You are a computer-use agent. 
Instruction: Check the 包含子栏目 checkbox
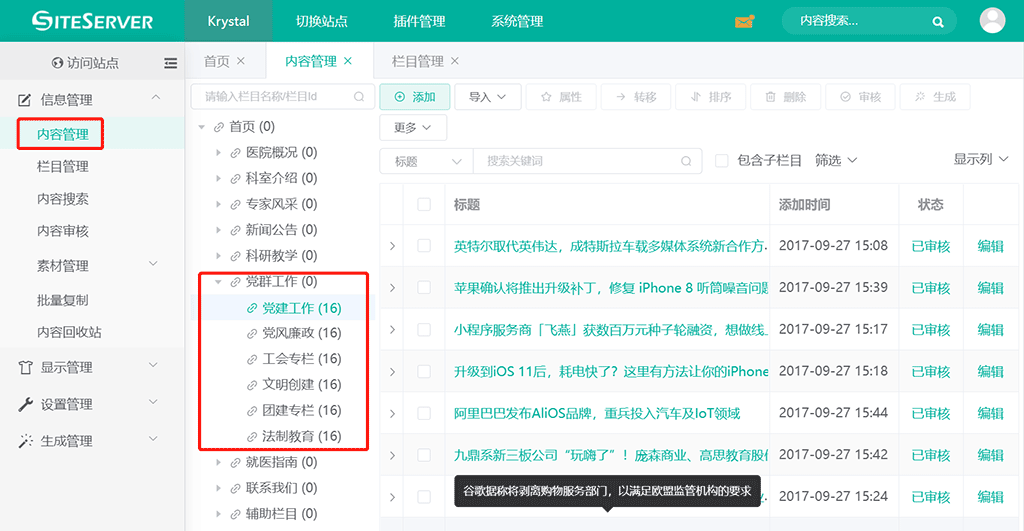click(x=721, y=161)
